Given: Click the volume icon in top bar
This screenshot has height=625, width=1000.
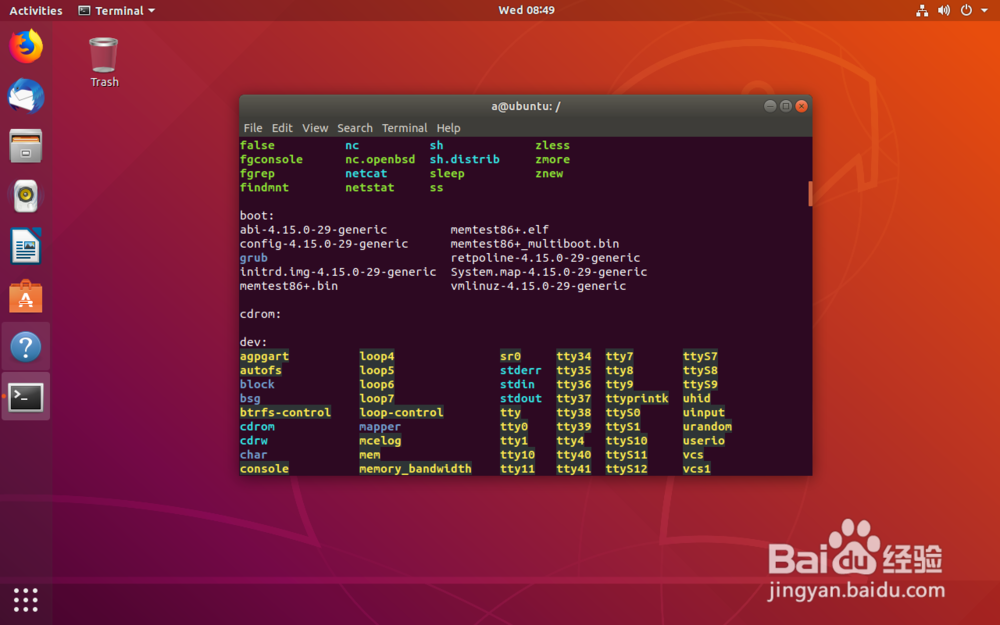Looking at the screenshot, I should click(944, 10).
